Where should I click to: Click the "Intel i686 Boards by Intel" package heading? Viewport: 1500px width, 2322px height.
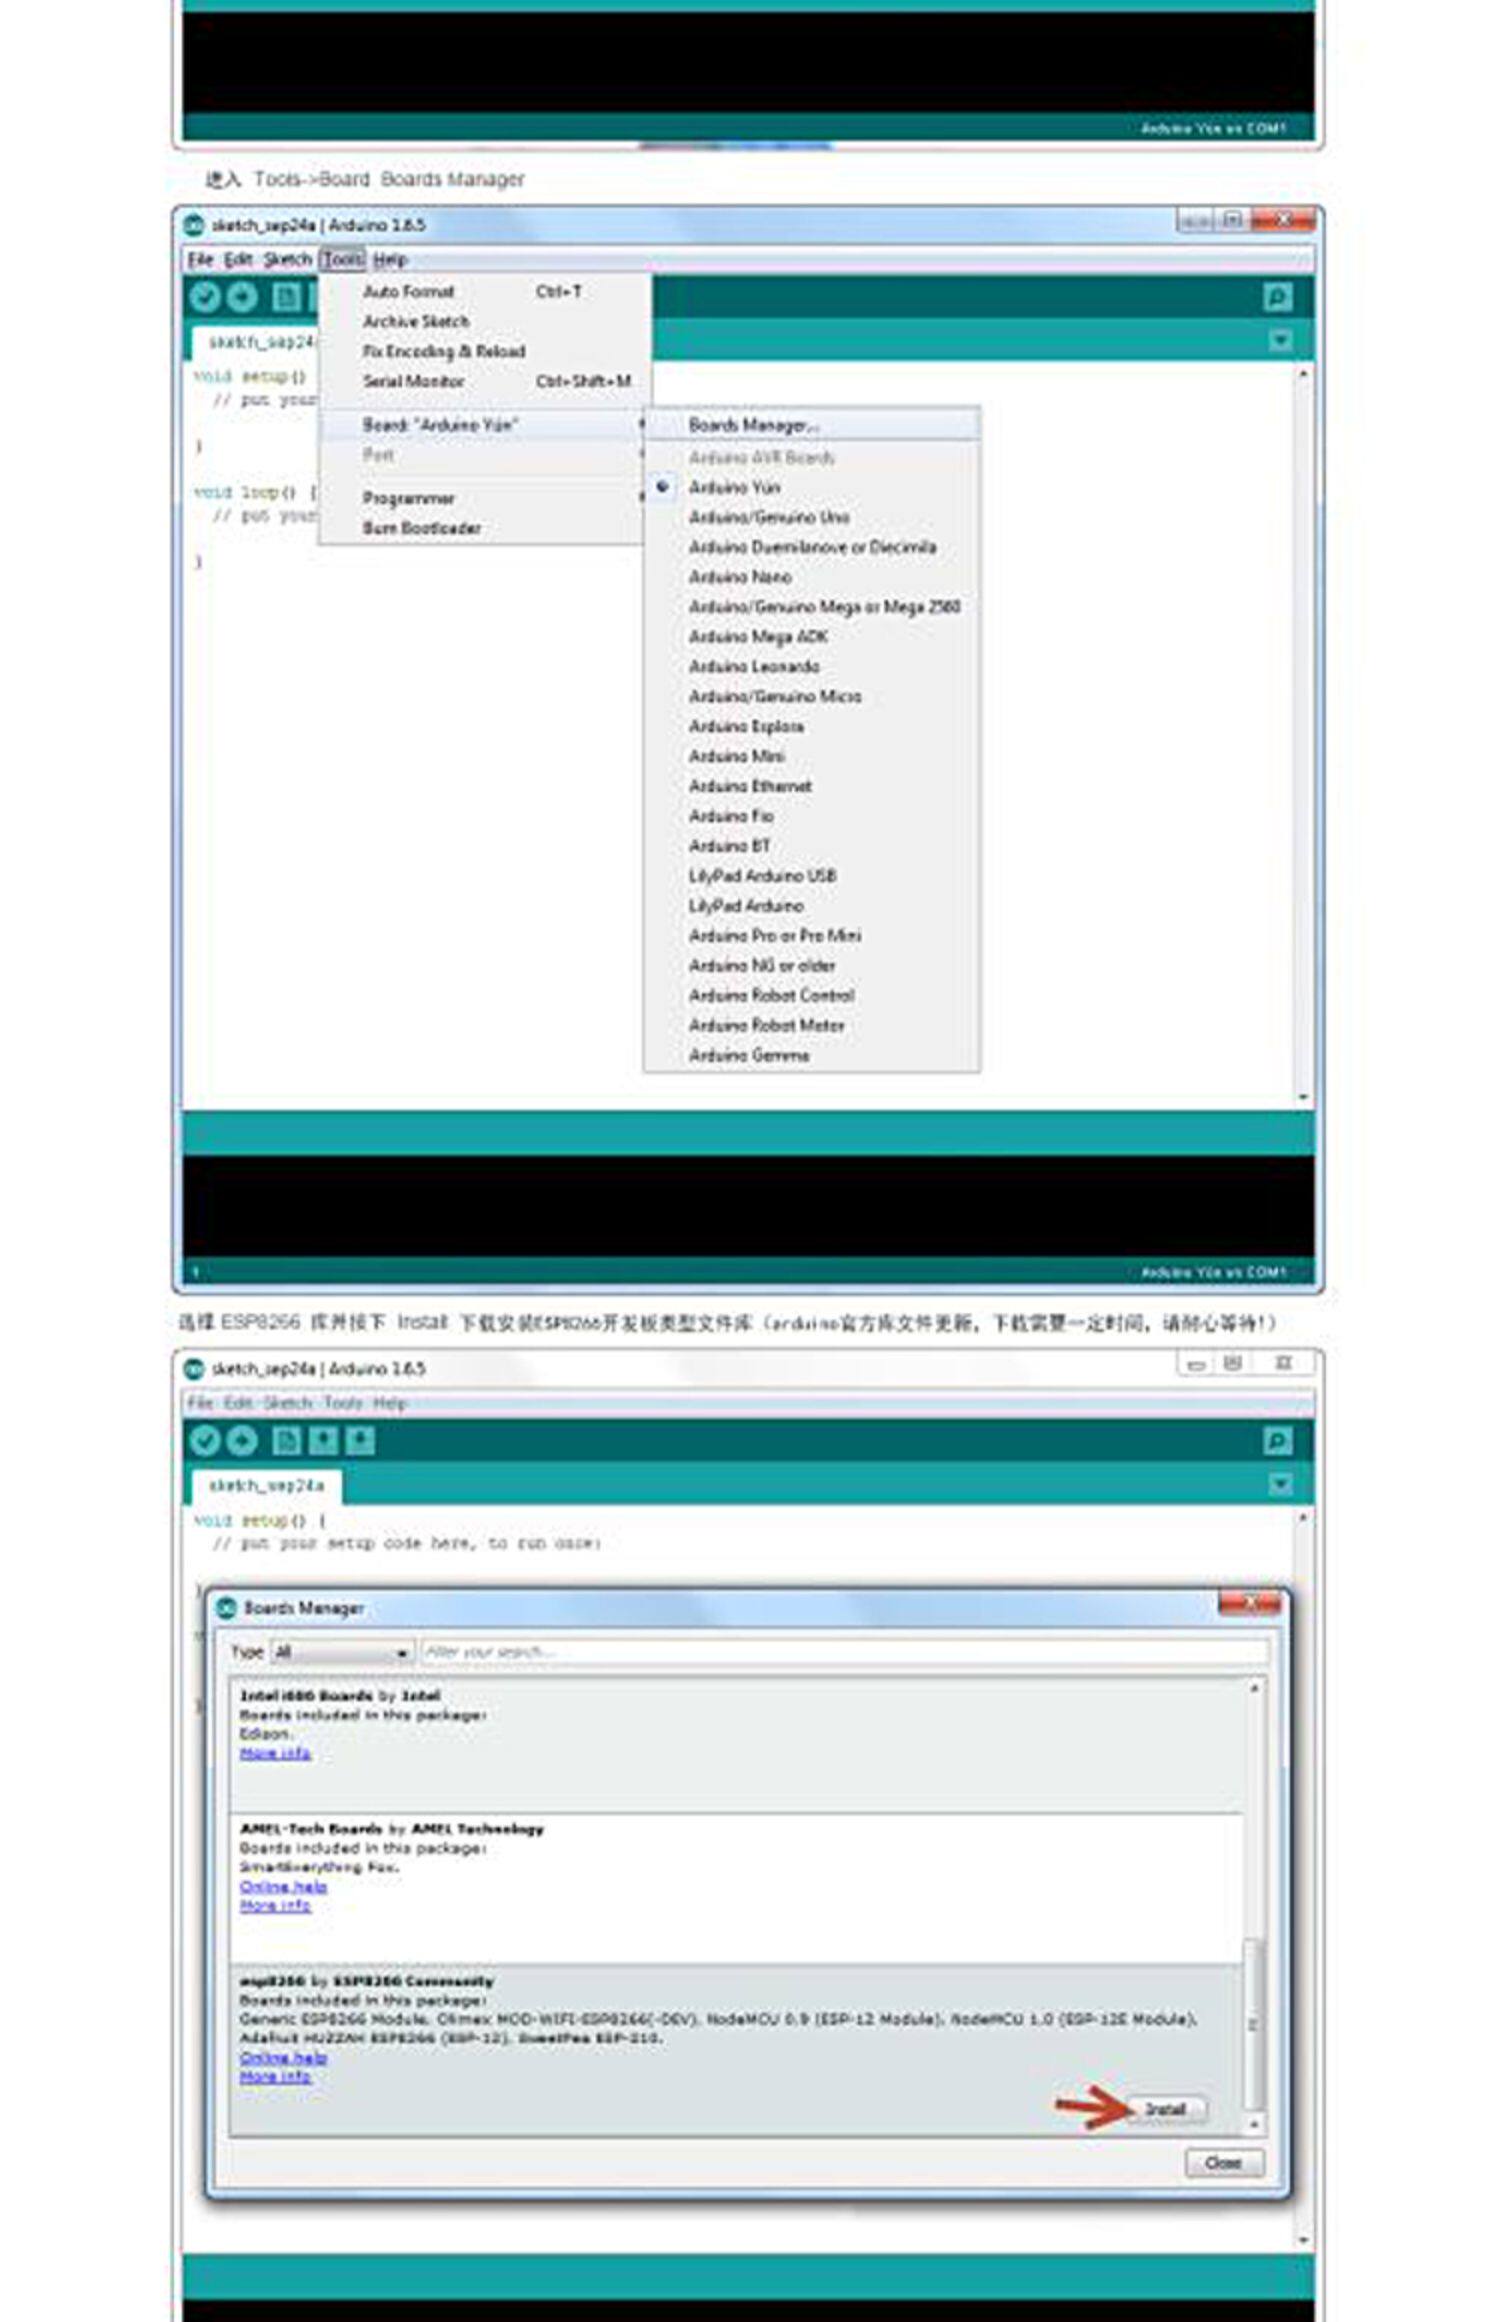pyautogui.click(x=340, y=1695)
